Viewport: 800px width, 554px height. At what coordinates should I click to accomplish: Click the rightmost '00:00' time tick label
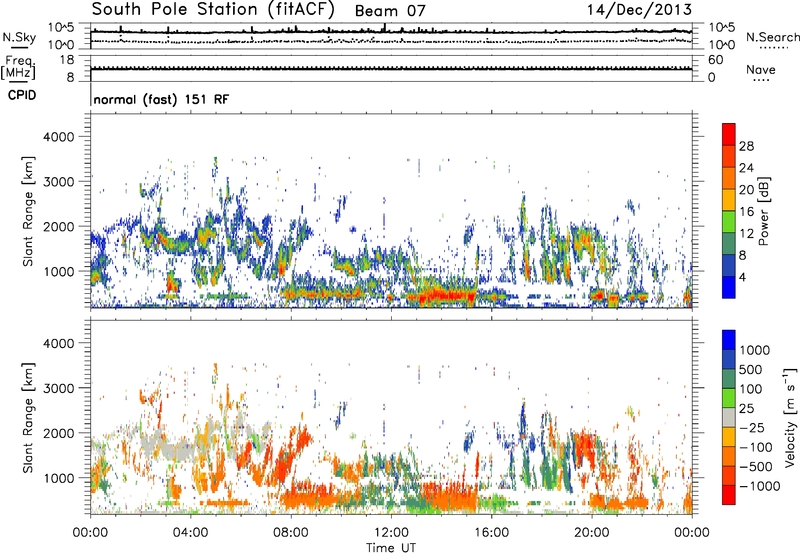[692, 533]
